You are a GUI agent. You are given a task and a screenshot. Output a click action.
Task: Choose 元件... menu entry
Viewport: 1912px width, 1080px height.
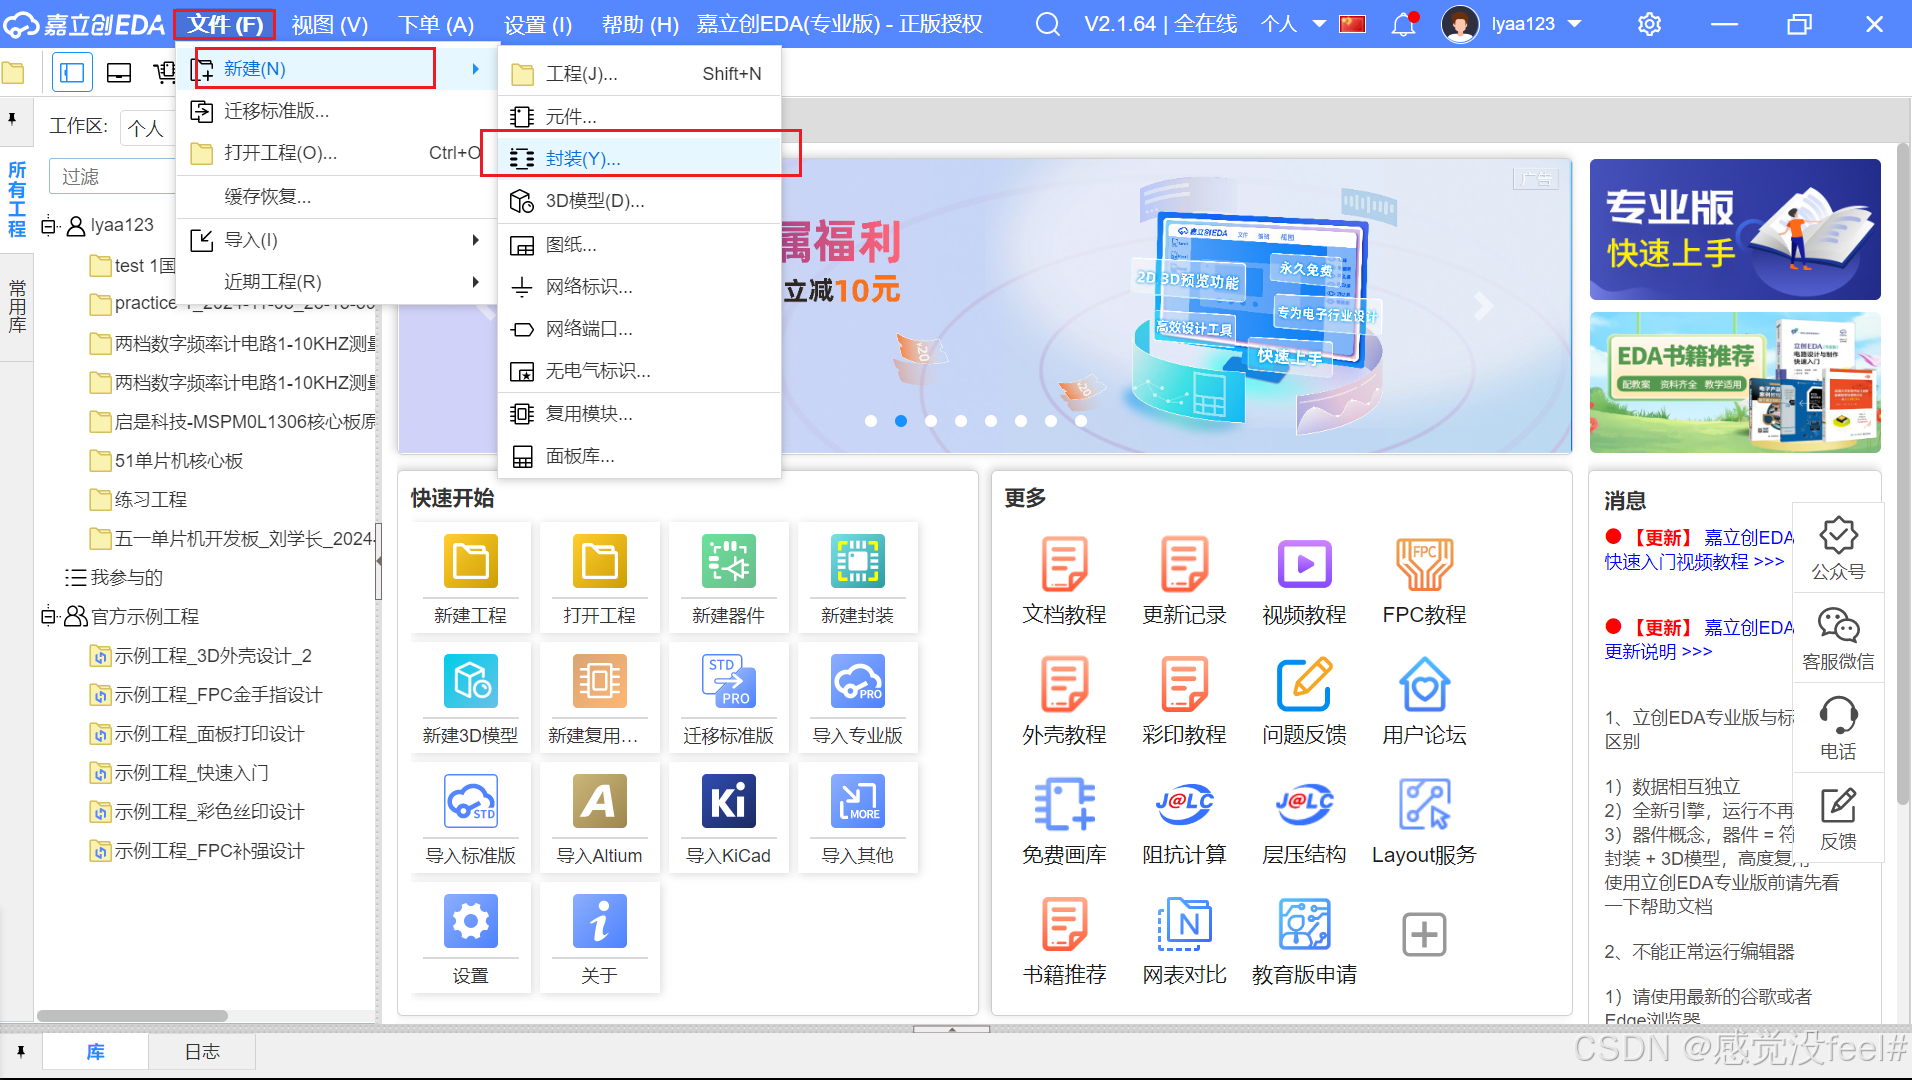pyautogui.click(x=640, y=117)
